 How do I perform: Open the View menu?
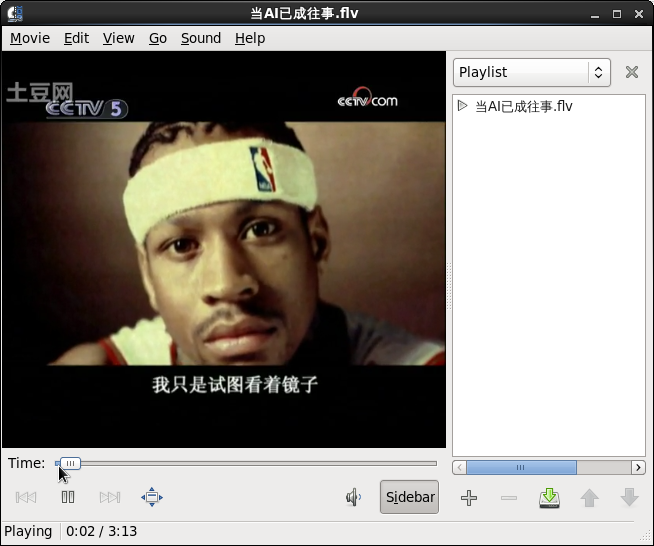click(118, 38)
